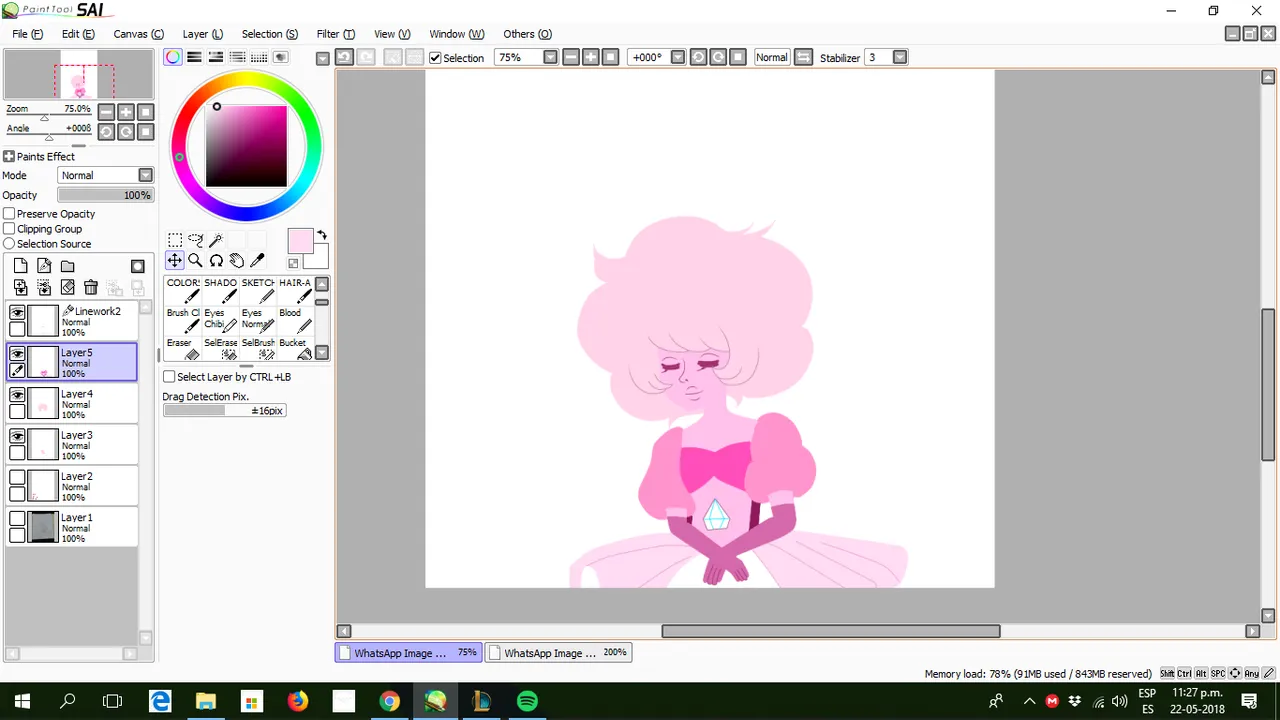
Task: Select the SelErase tool
Action: (x=221, y=348)
